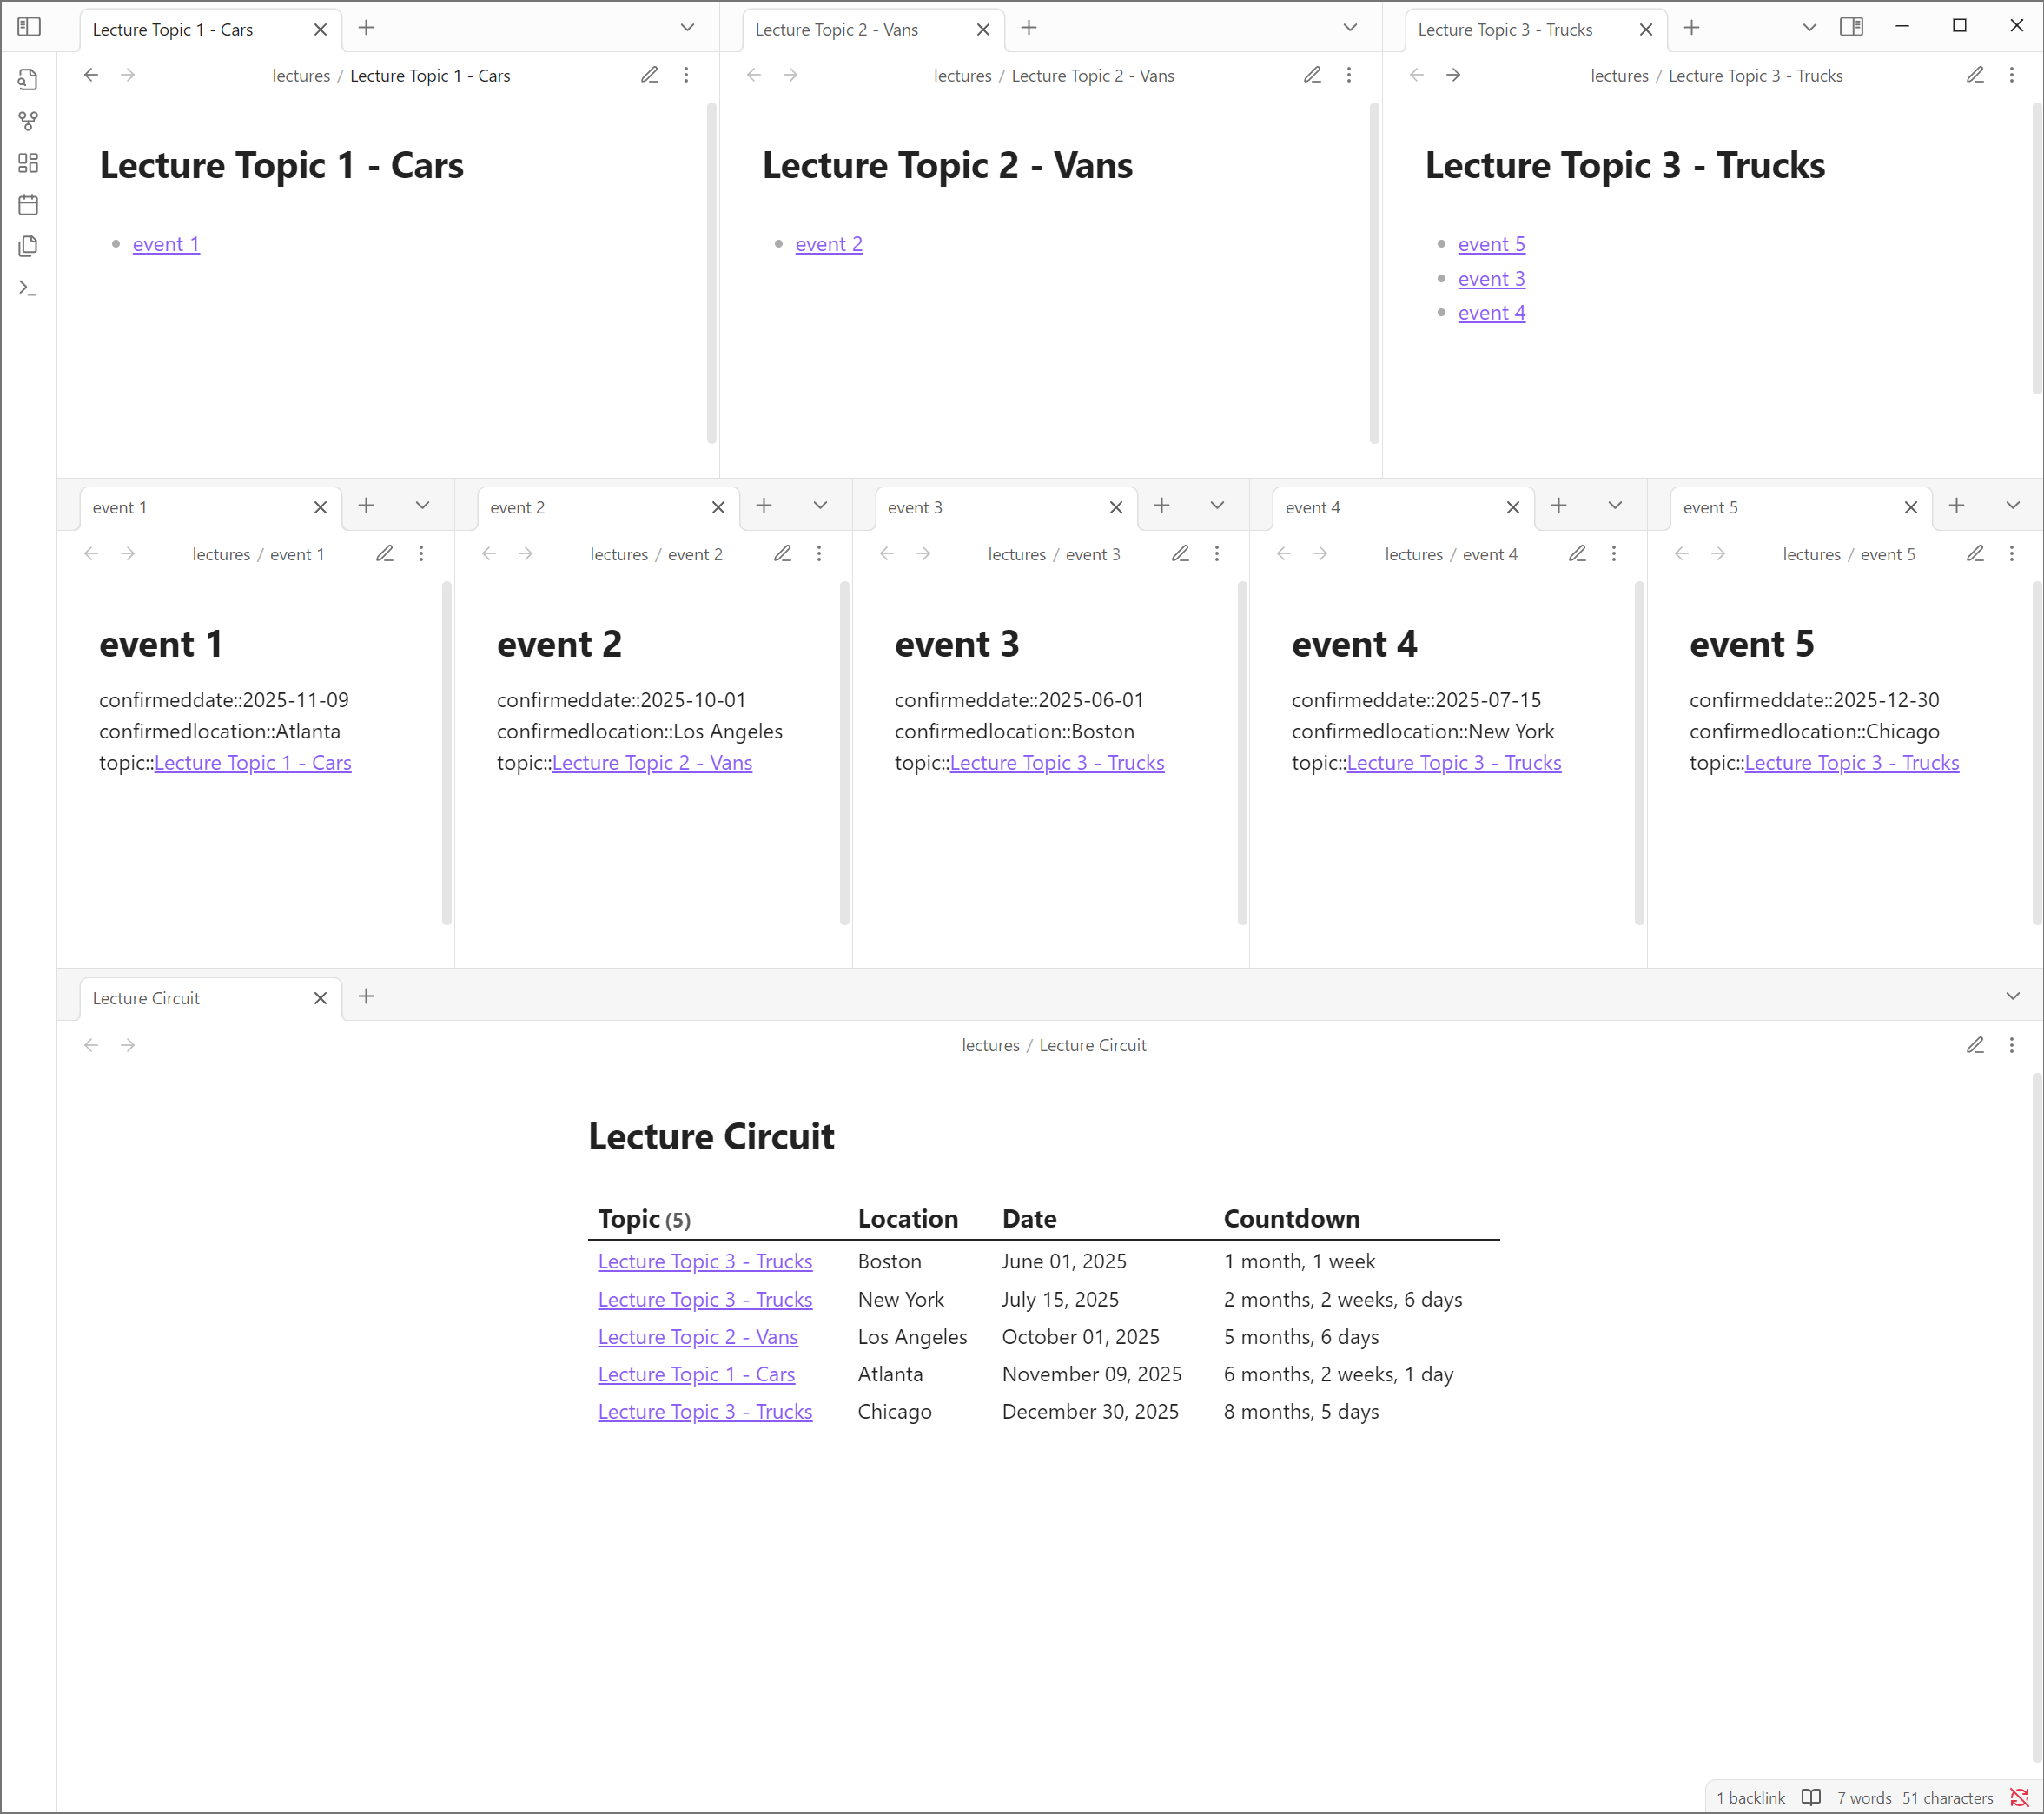
Task: Click the 1 backlink status bar item
Action: coord(1750,1798)
